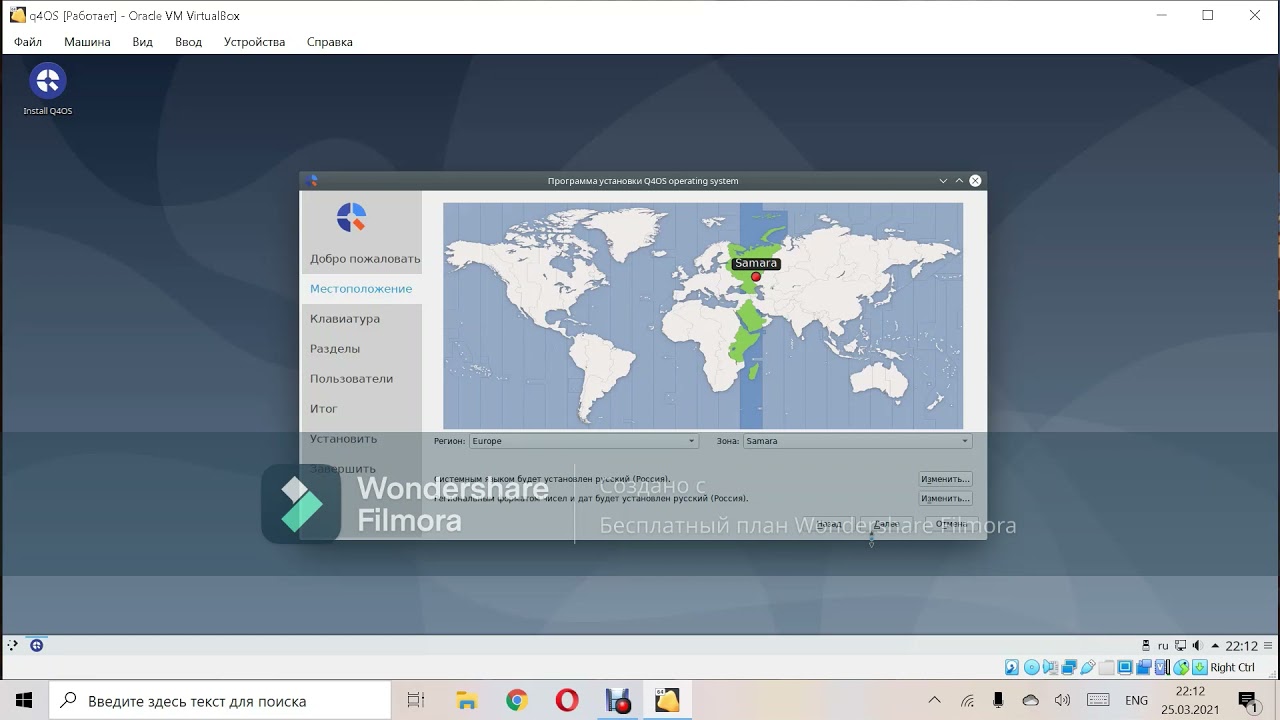Open the Install Q4OS desktop icon

pos(48,89)
